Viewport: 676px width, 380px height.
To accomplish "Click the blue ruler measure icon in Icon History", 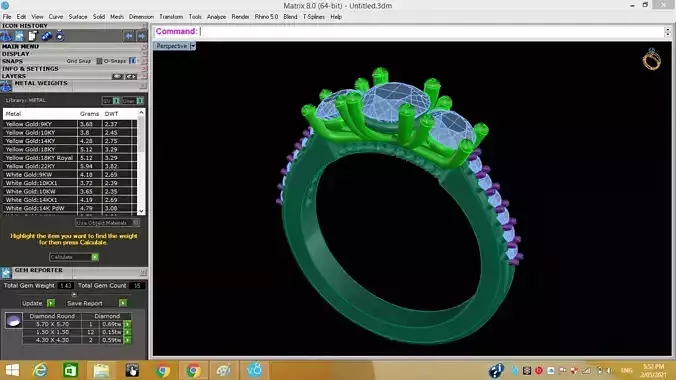I will tap(47, 36).
